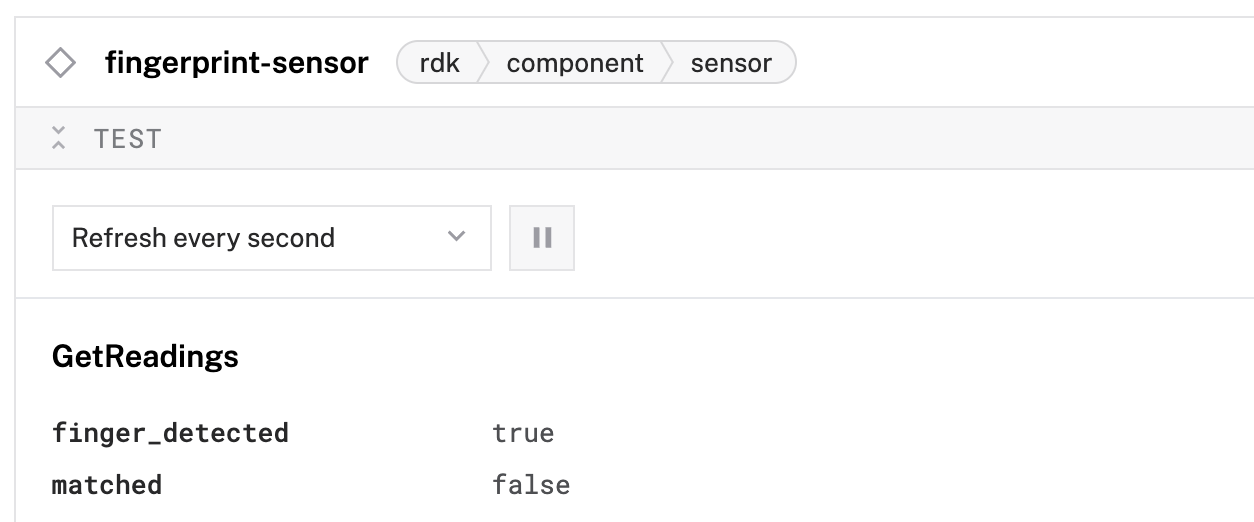Click the "Refresh every second" text in the combo box
1254x522 pixels.
203,238
